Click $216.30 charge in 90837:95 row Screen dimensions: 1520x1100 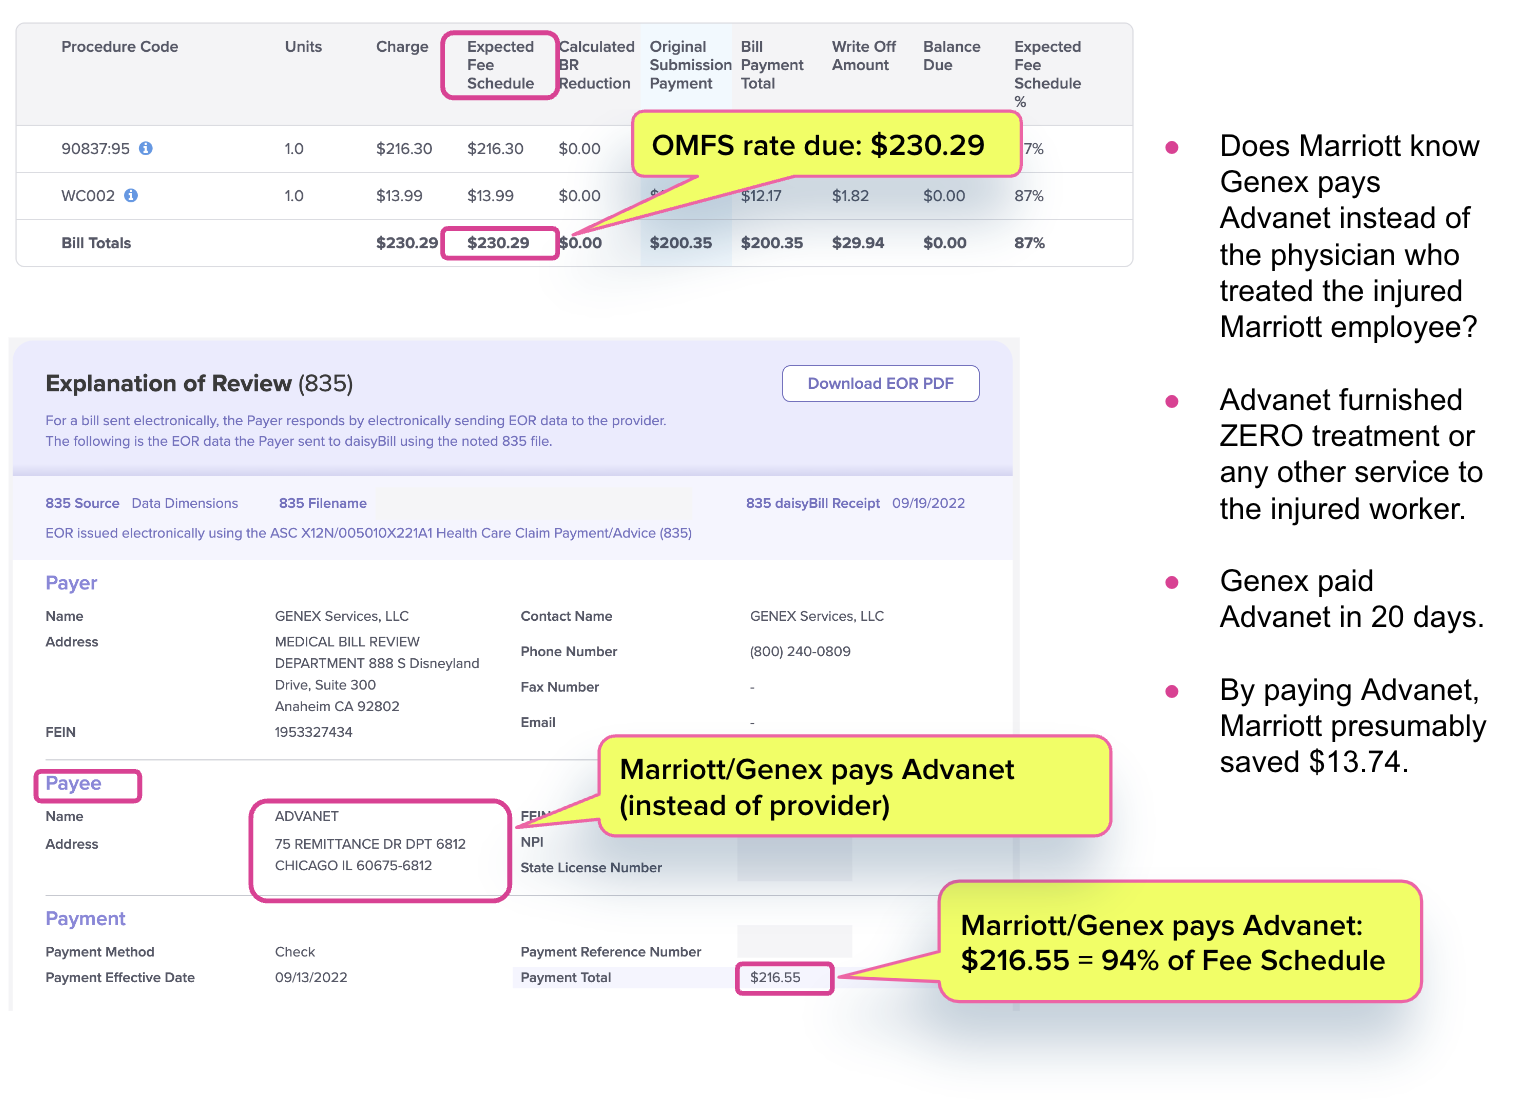point(404,149)
